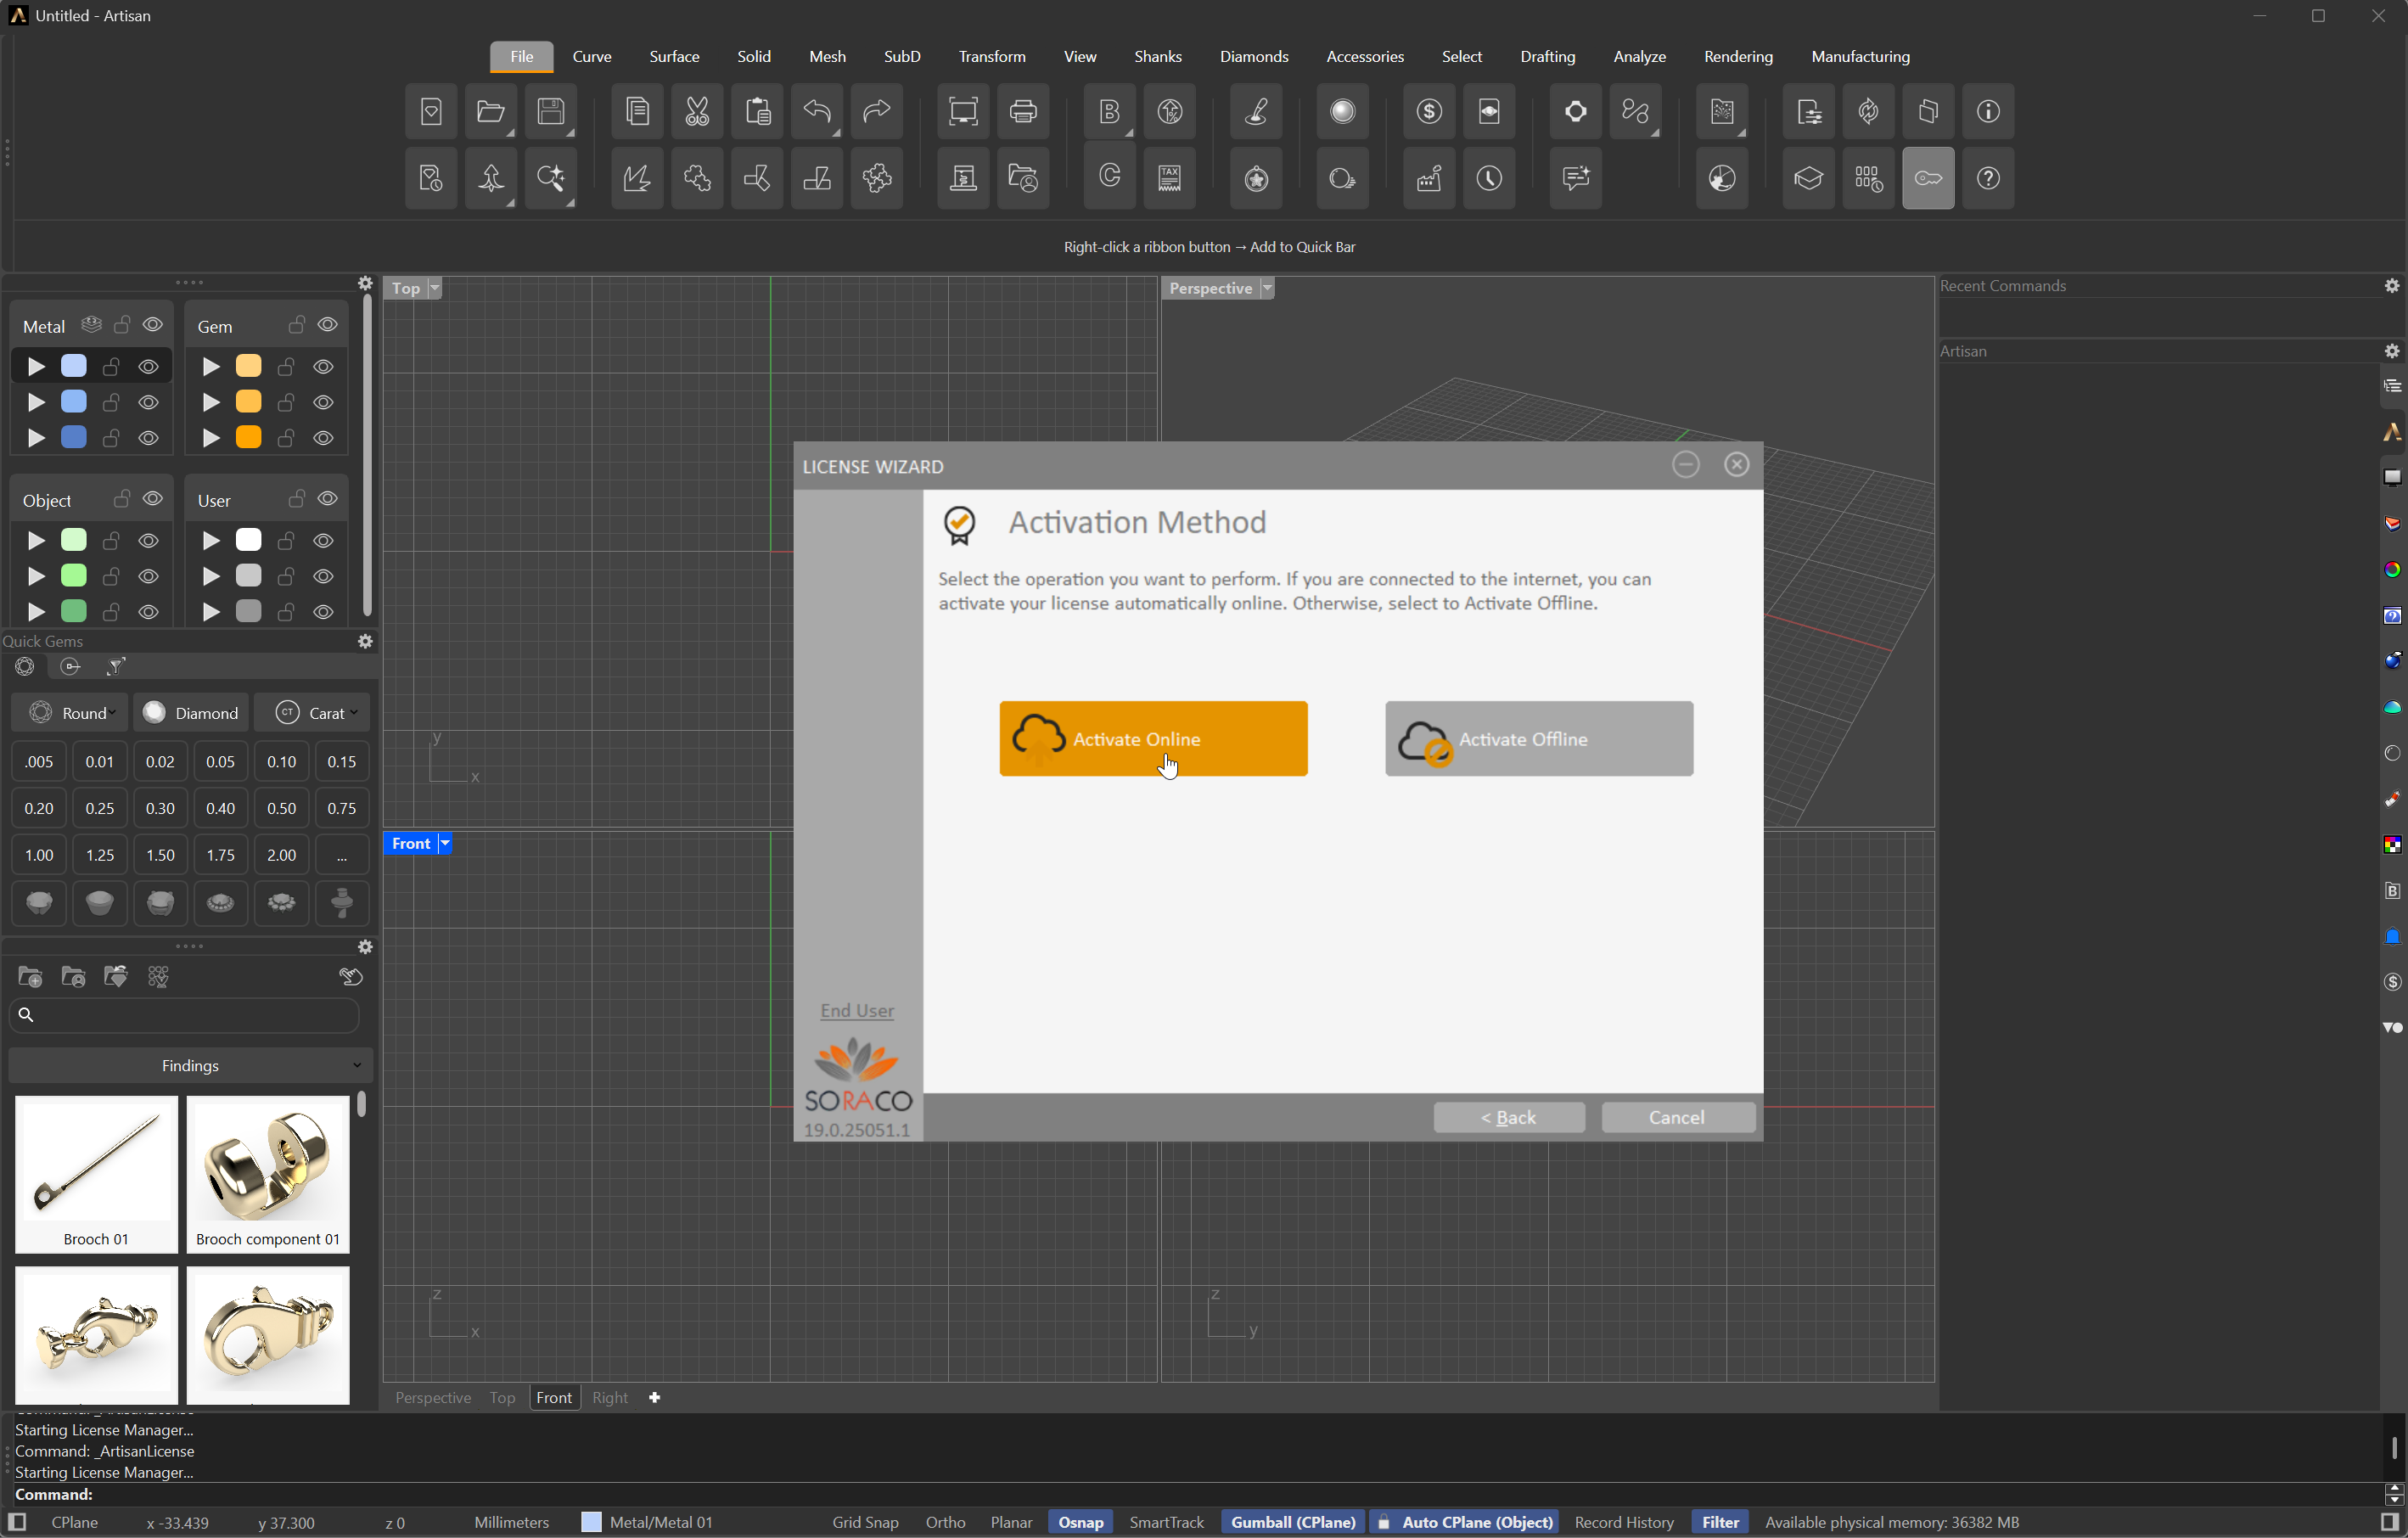Click the Activate Offline button
The image size is (2408, 1538).
(x=1539, y=739)
